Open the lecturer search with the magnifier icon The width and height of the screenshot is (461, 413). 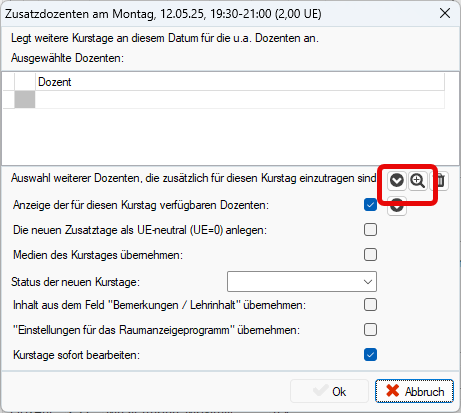click(417, 181)
